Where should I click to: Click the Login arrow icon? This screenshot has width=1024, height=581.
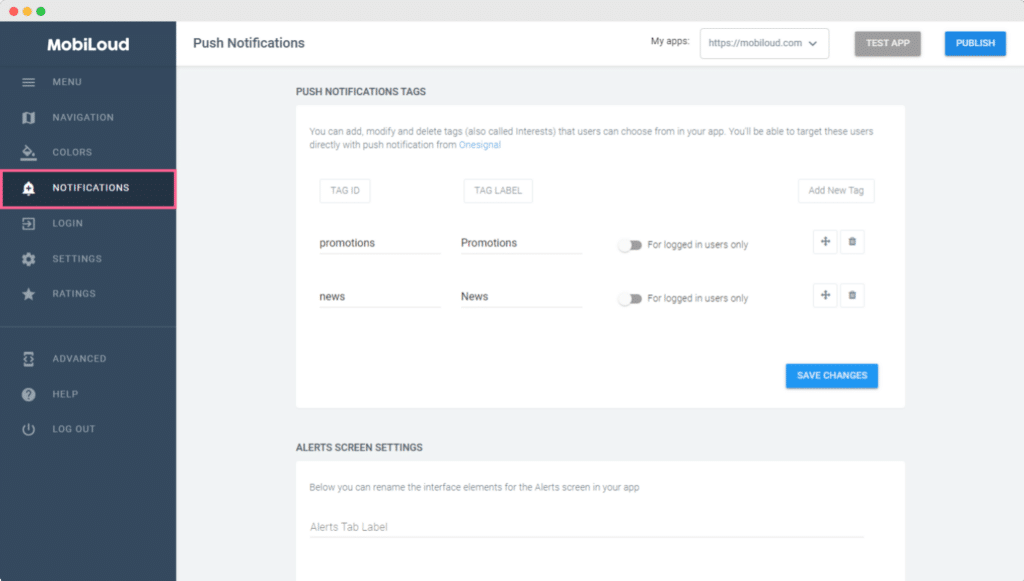point(29,224)
